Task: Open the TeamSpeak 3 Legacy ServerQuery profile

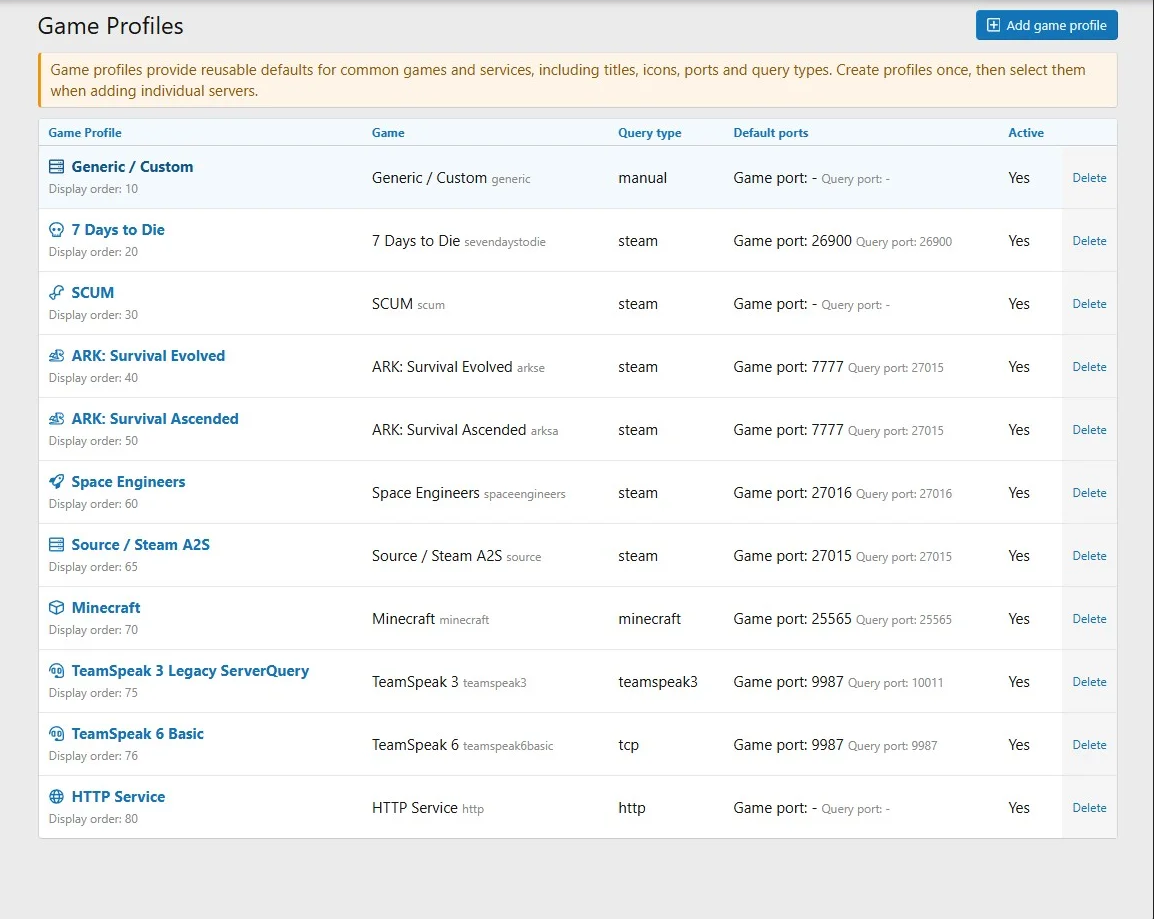Action: point(190,671)
